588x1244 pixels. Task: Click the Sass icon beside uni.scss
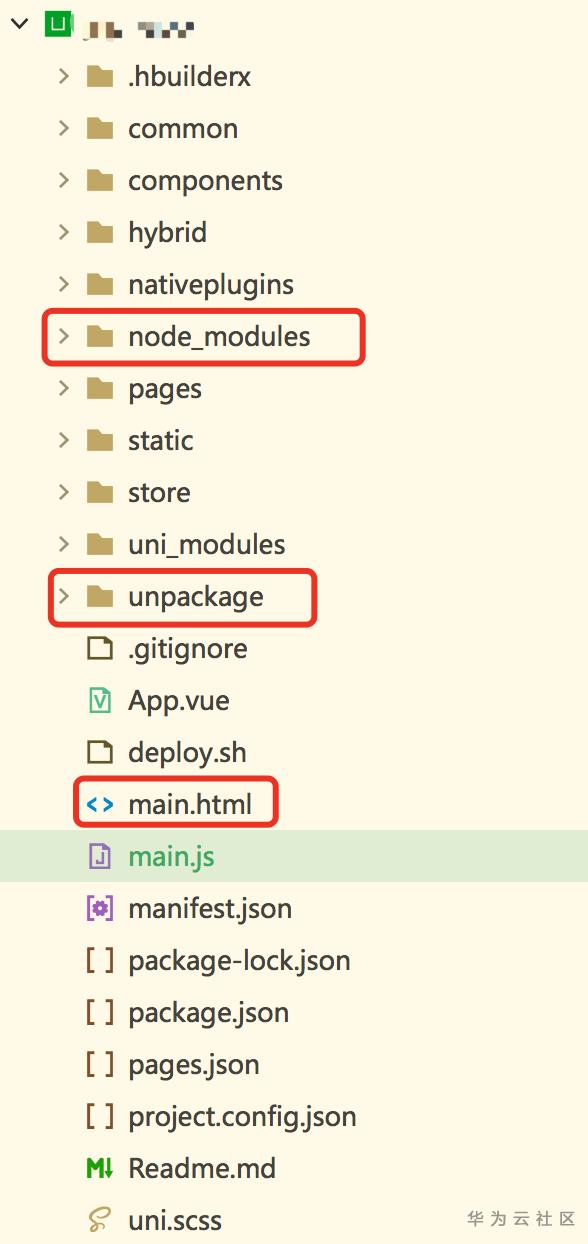[100, 1221]
